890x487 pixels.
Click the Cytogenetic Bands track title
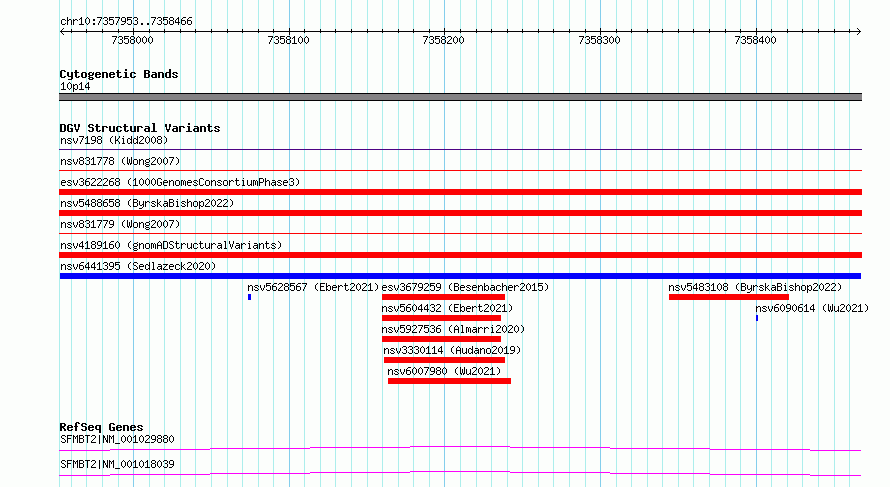pos(119,74)
